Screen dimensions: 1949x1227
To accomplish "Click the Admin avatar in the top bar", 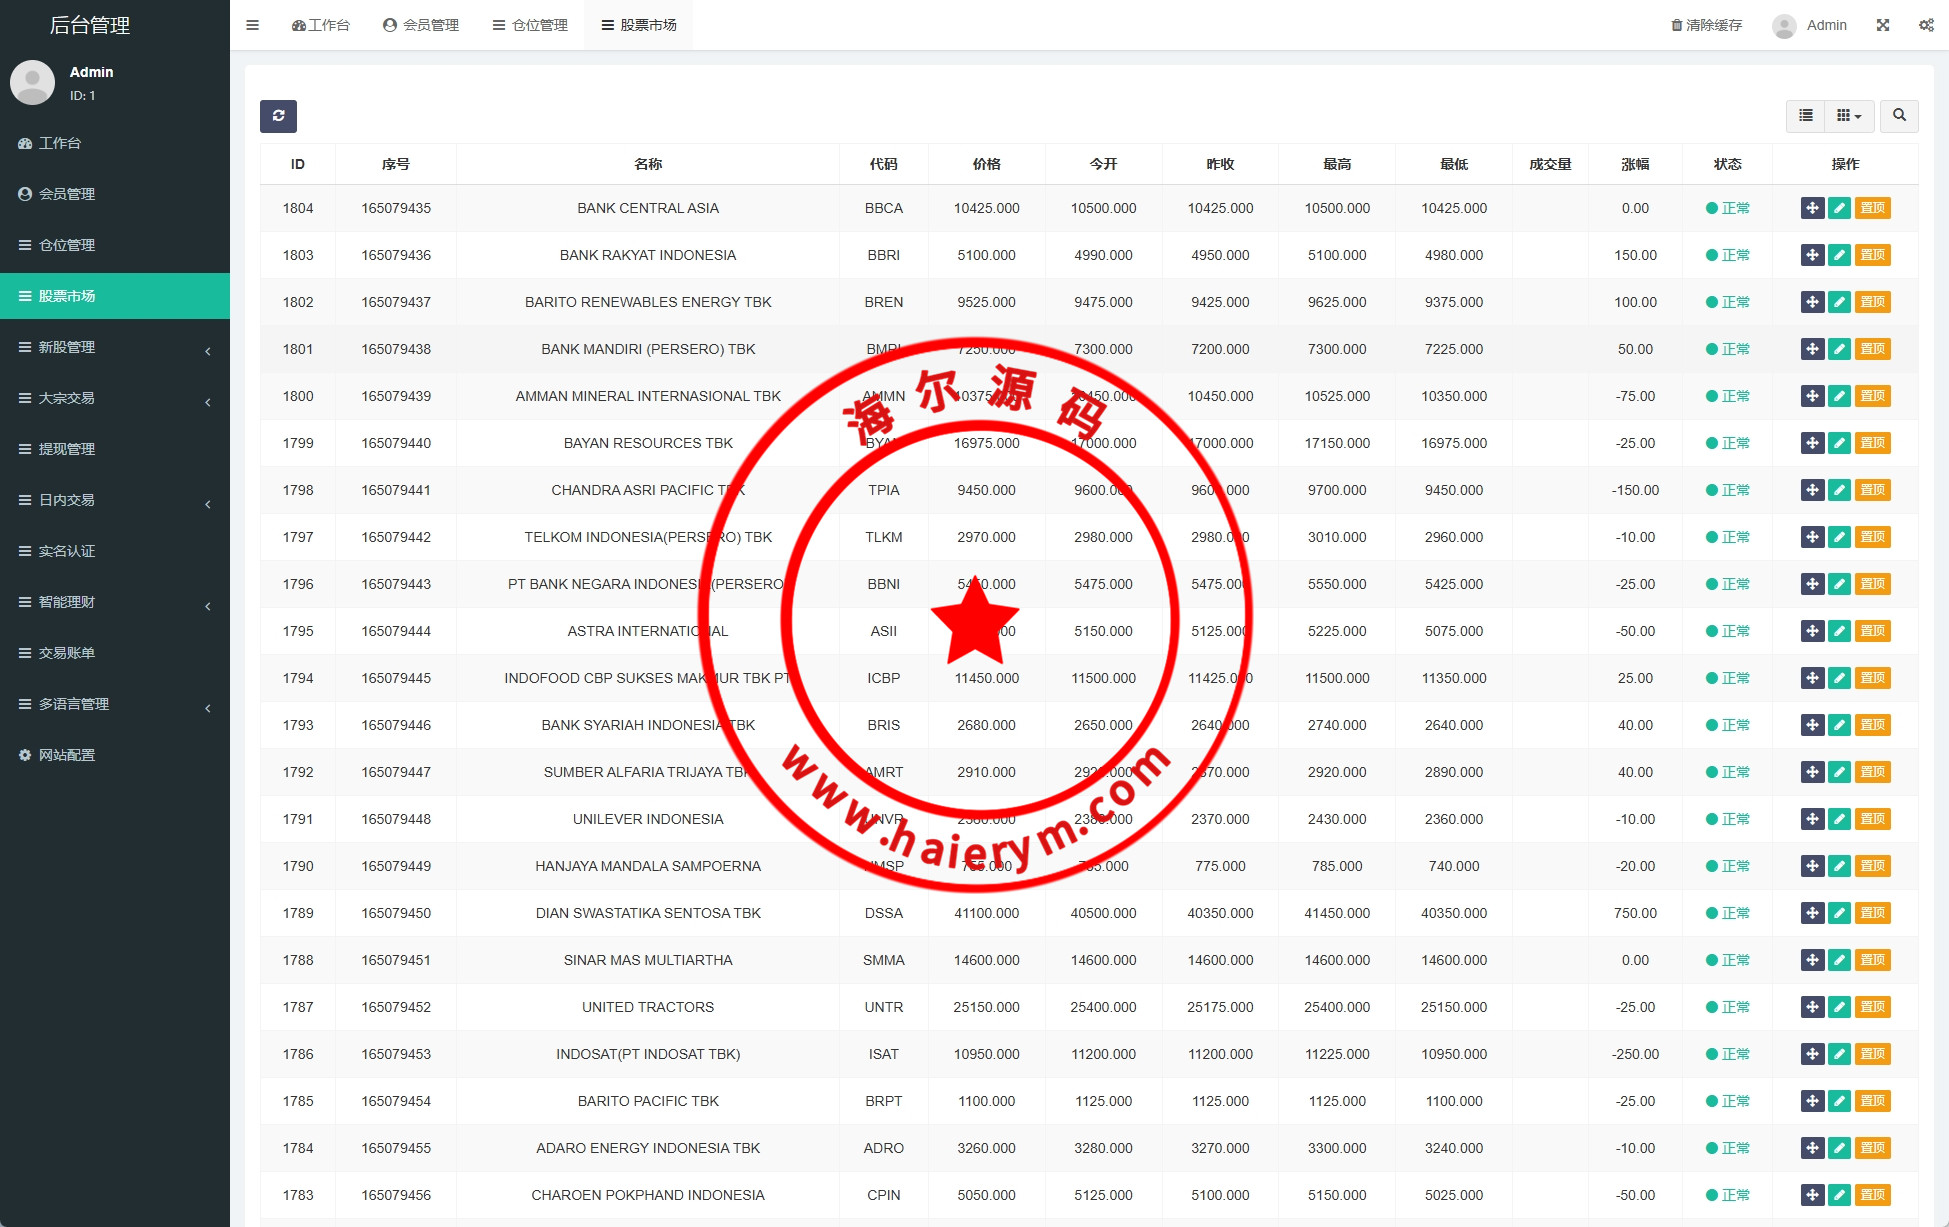I will click(1784, 26).
